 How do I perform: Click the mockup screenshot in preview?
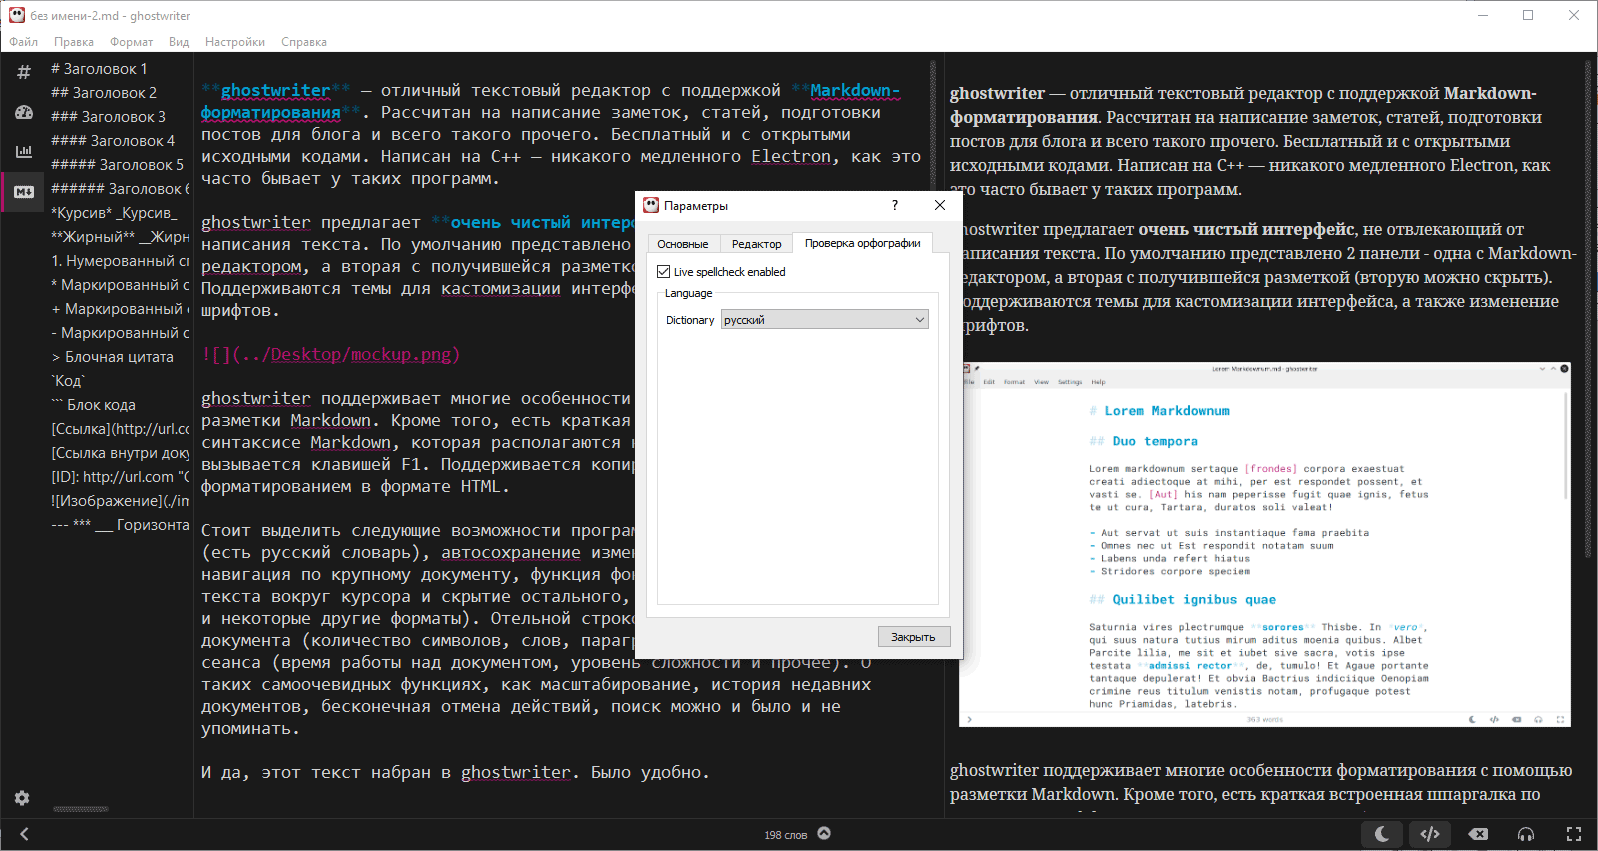click(x=1265, y=545)
